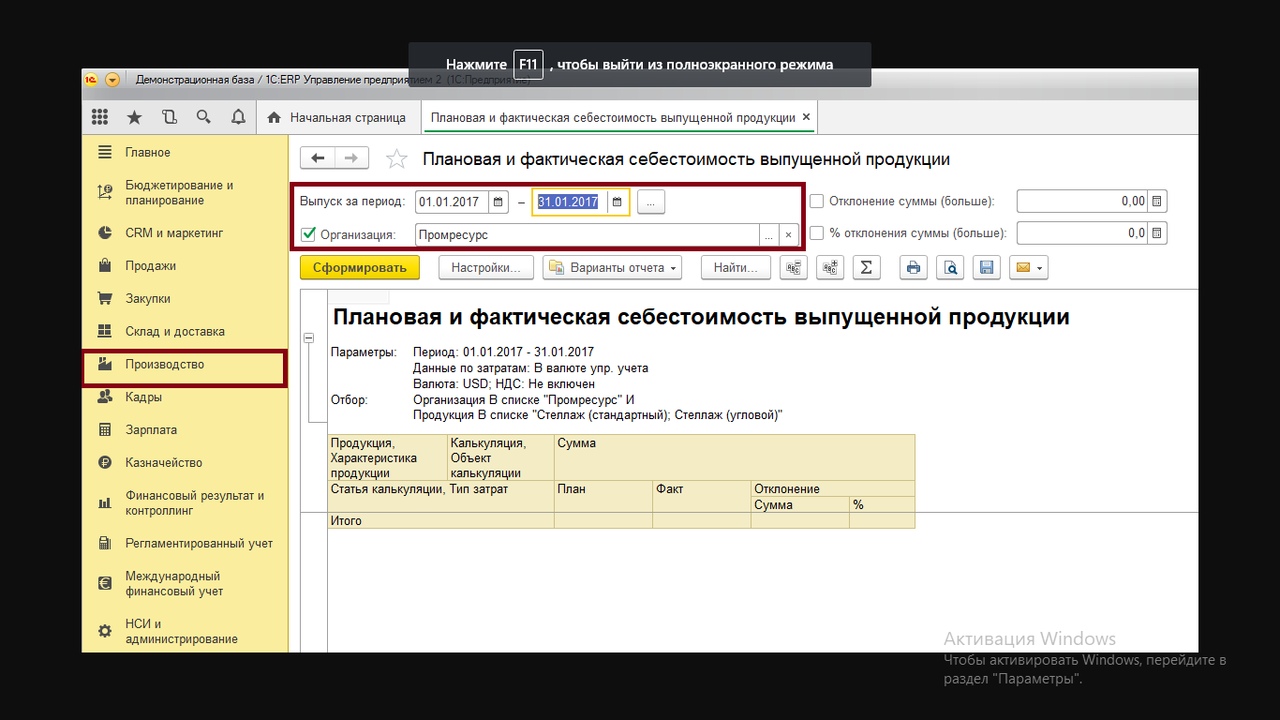Open notifications bell icon
Viewport: 1280px width, 720px height.
238,117
